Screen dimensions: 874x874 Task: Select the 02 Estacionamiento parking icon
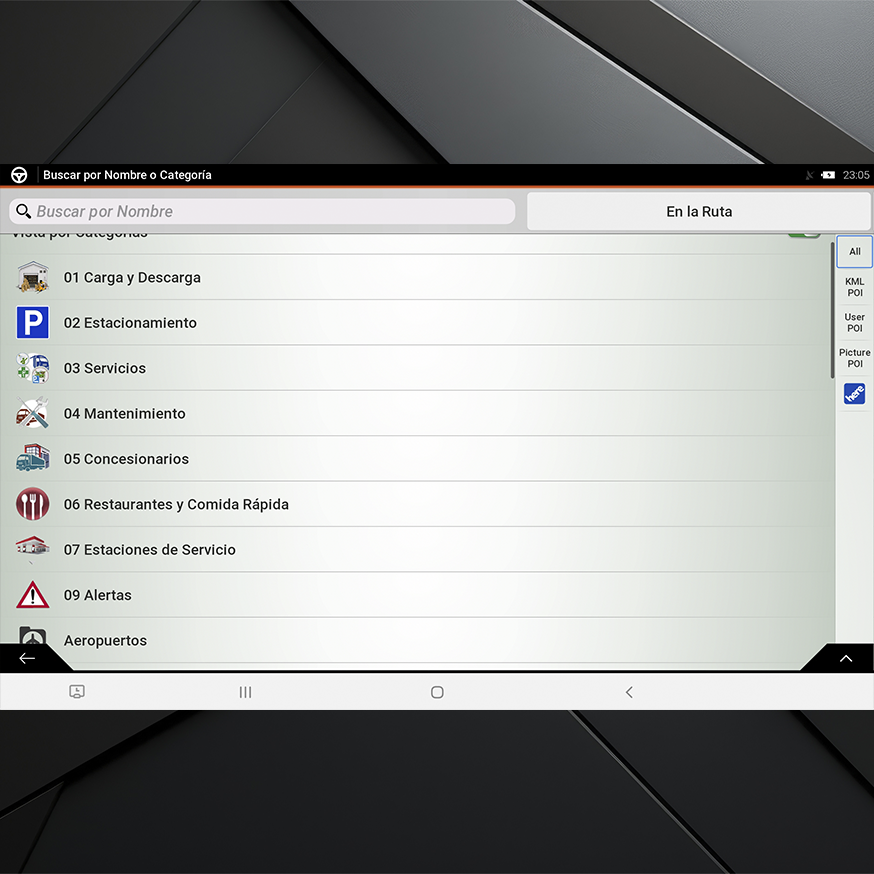[32, 323]
